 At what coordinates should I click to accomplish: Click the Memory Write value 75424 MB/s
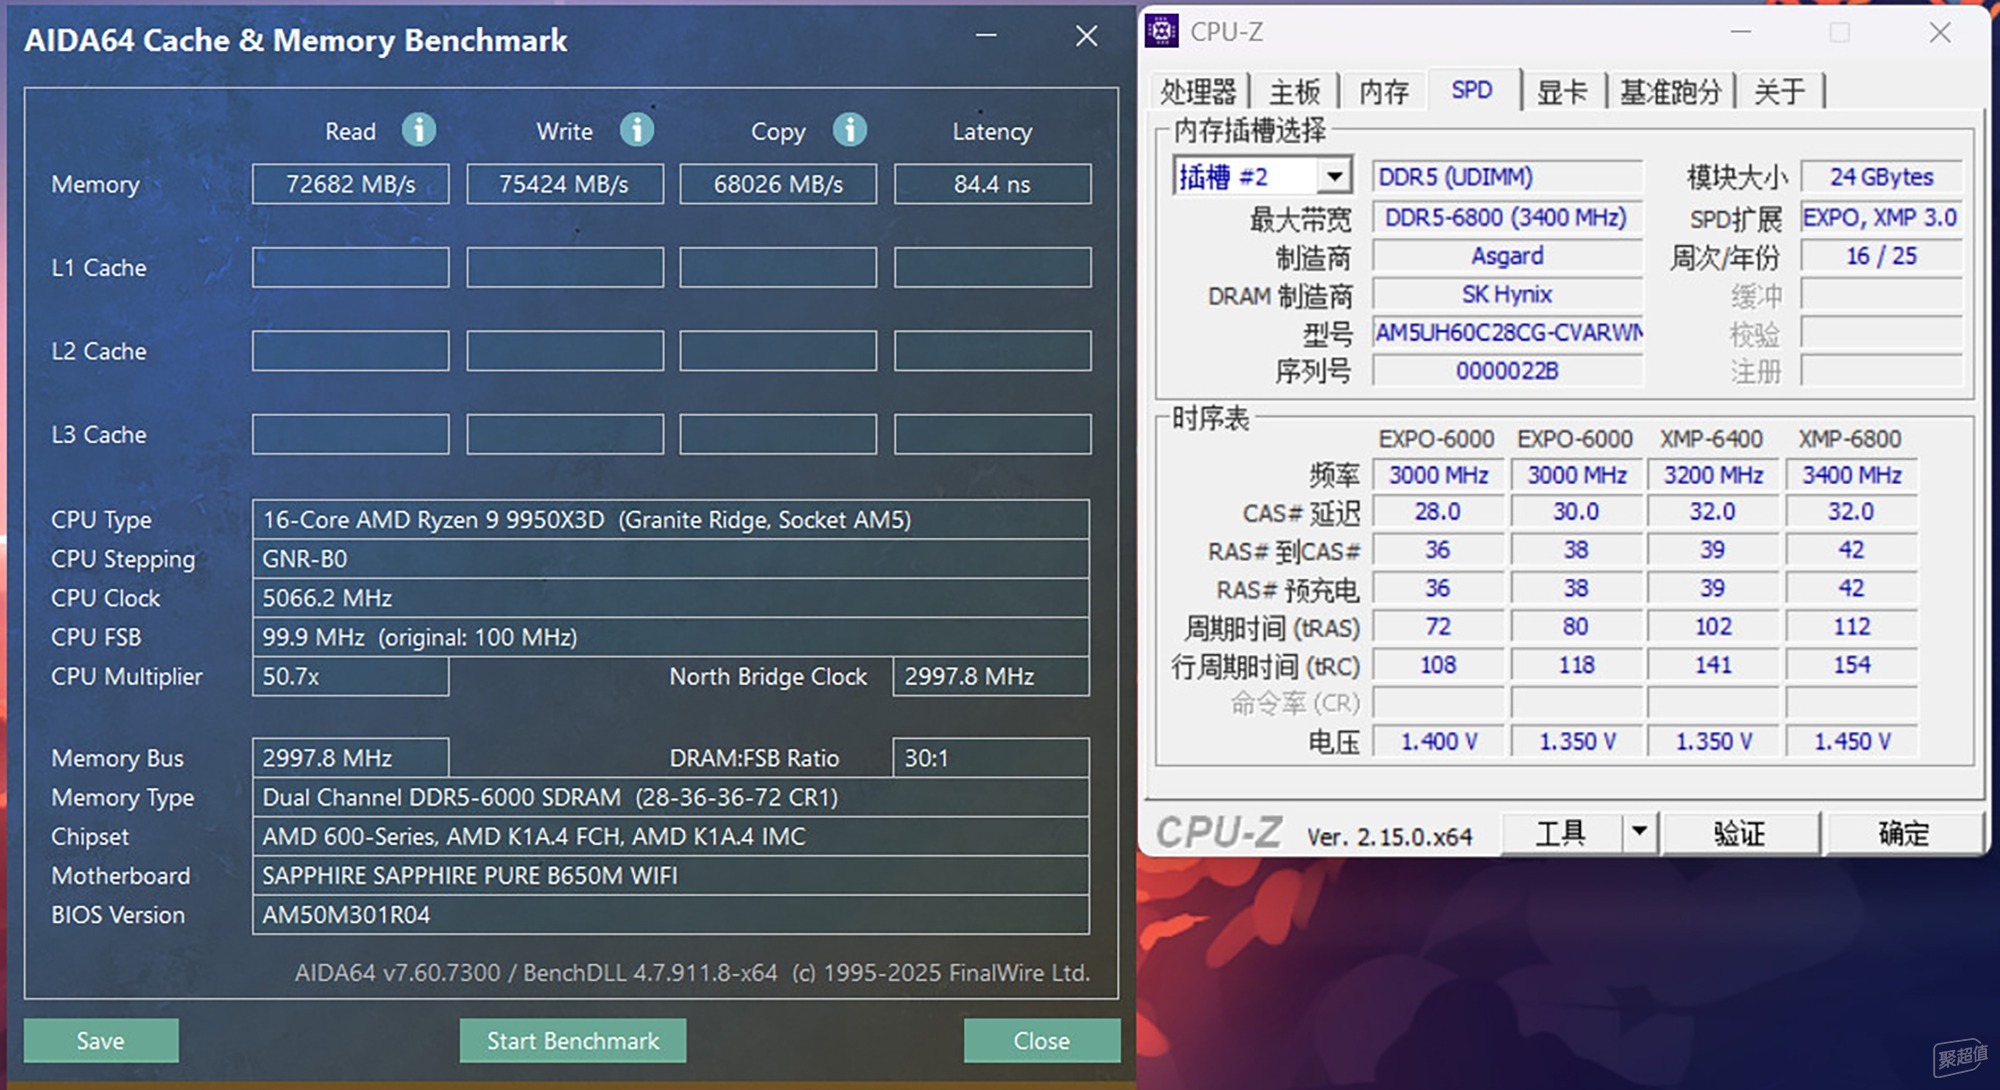click(565, 184)
